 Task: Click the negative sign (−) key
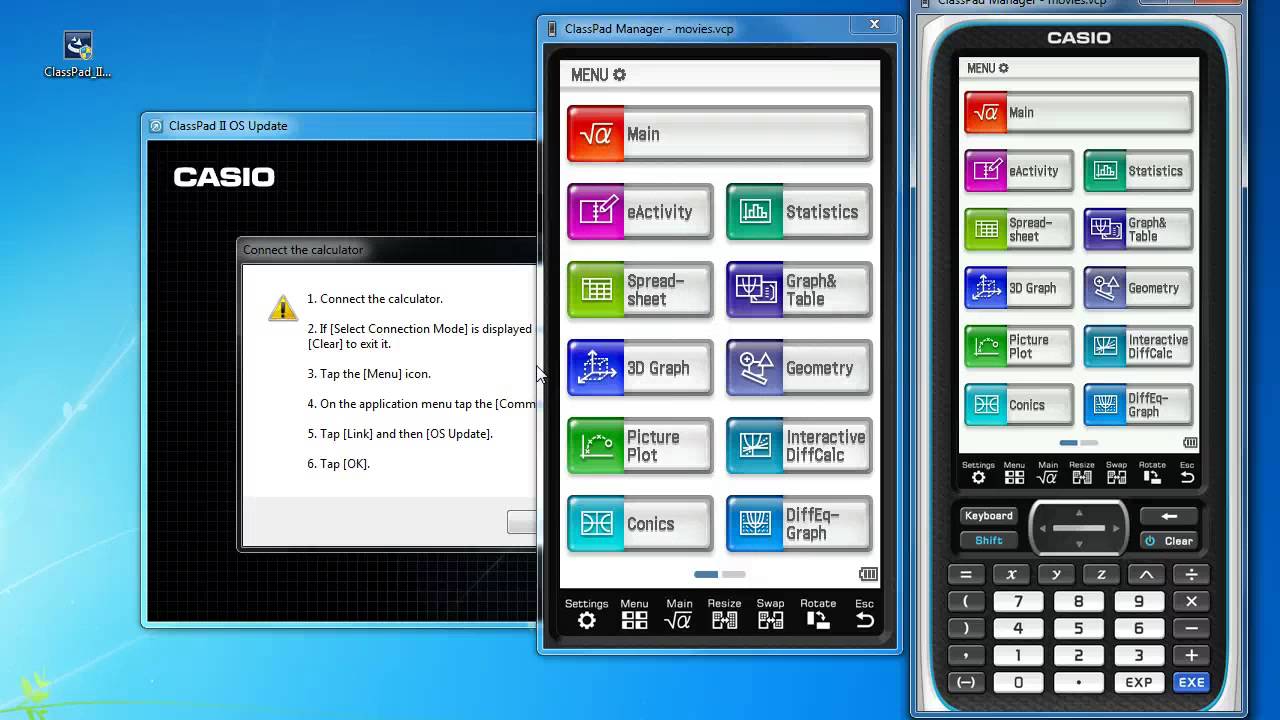coord(966,682)
